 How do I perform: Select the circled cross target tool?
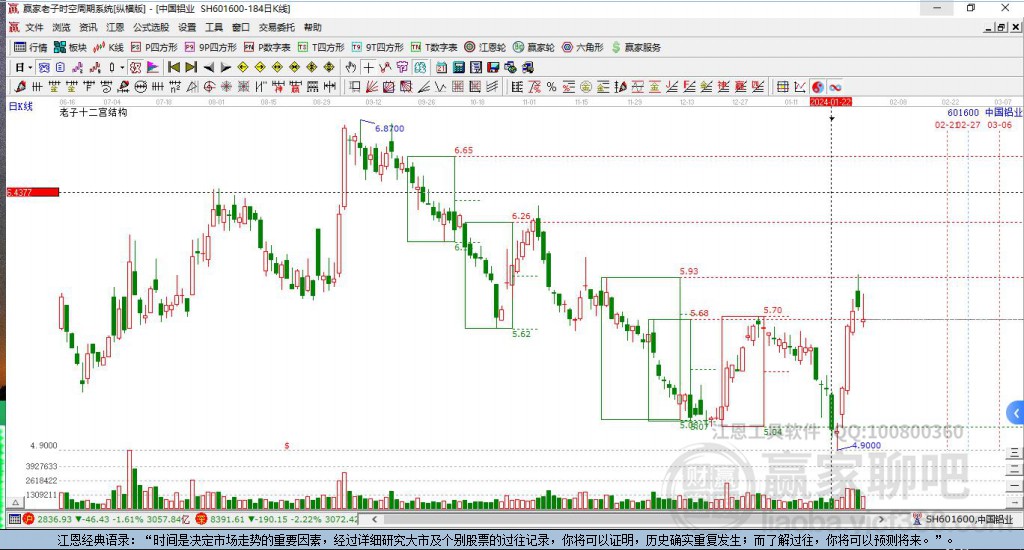pyautogui.click(x=209, y=86)
